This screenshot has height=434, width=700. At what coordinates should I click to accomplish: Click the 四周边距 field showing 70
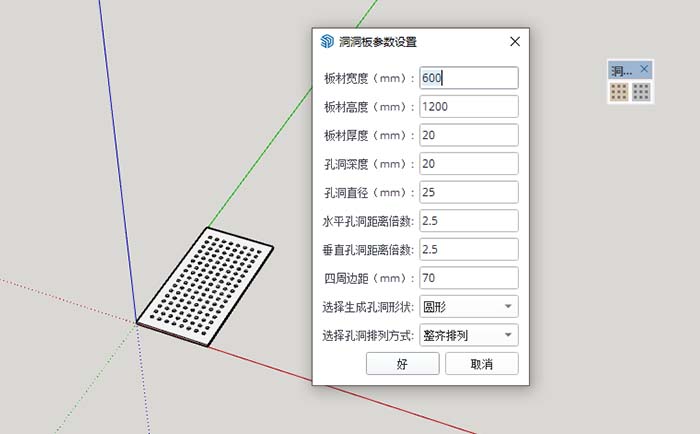[469, 278]
